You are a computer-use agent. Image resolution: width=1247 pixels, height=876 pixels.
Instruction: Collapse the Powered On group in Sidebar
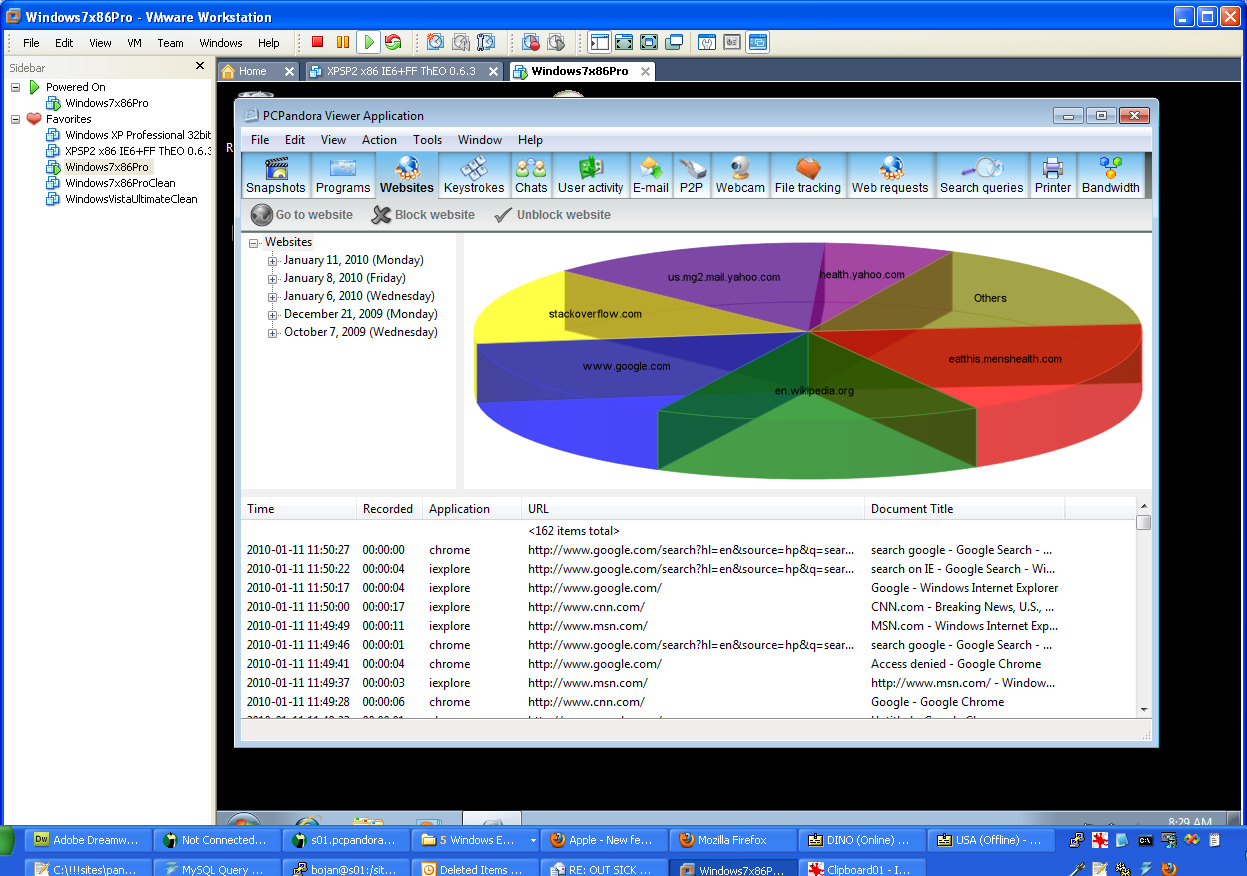(16, 87)
